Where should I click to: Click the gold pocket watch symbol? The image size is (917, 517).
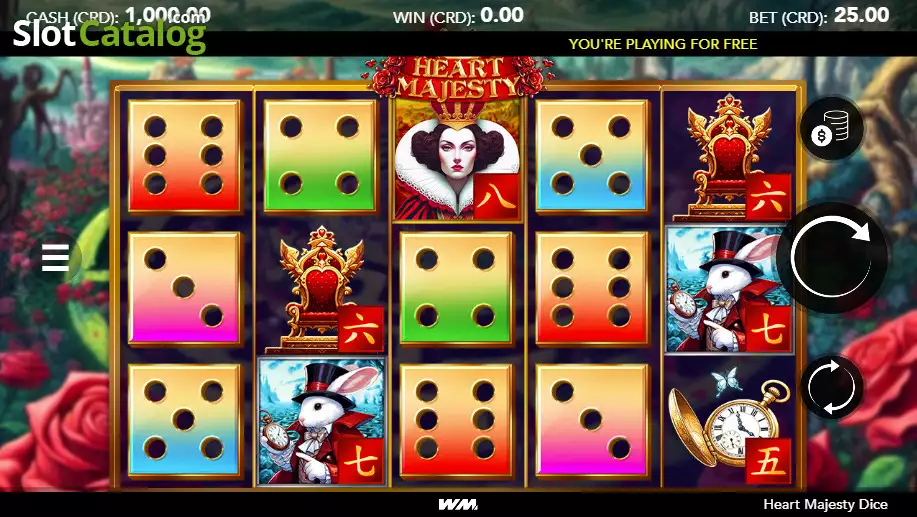tap(729, 422)
